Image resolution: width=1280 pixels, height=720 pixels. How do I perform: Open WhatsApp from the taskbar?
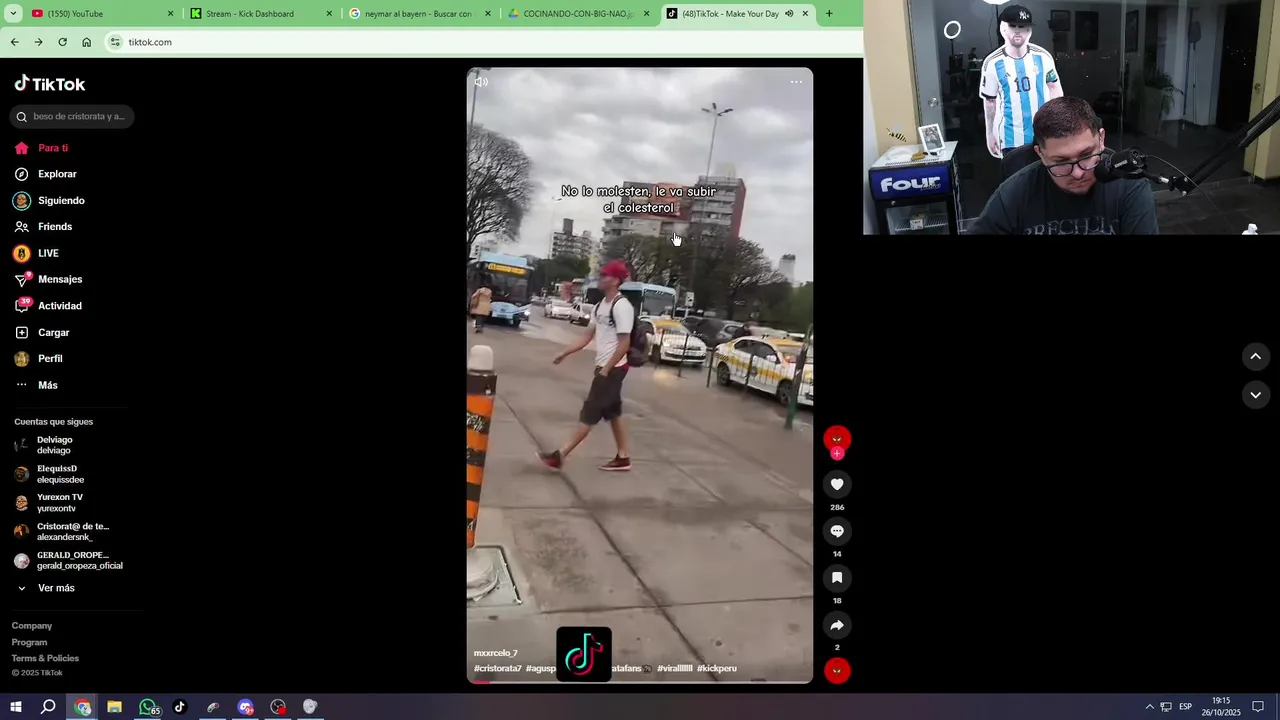(148, 707)
